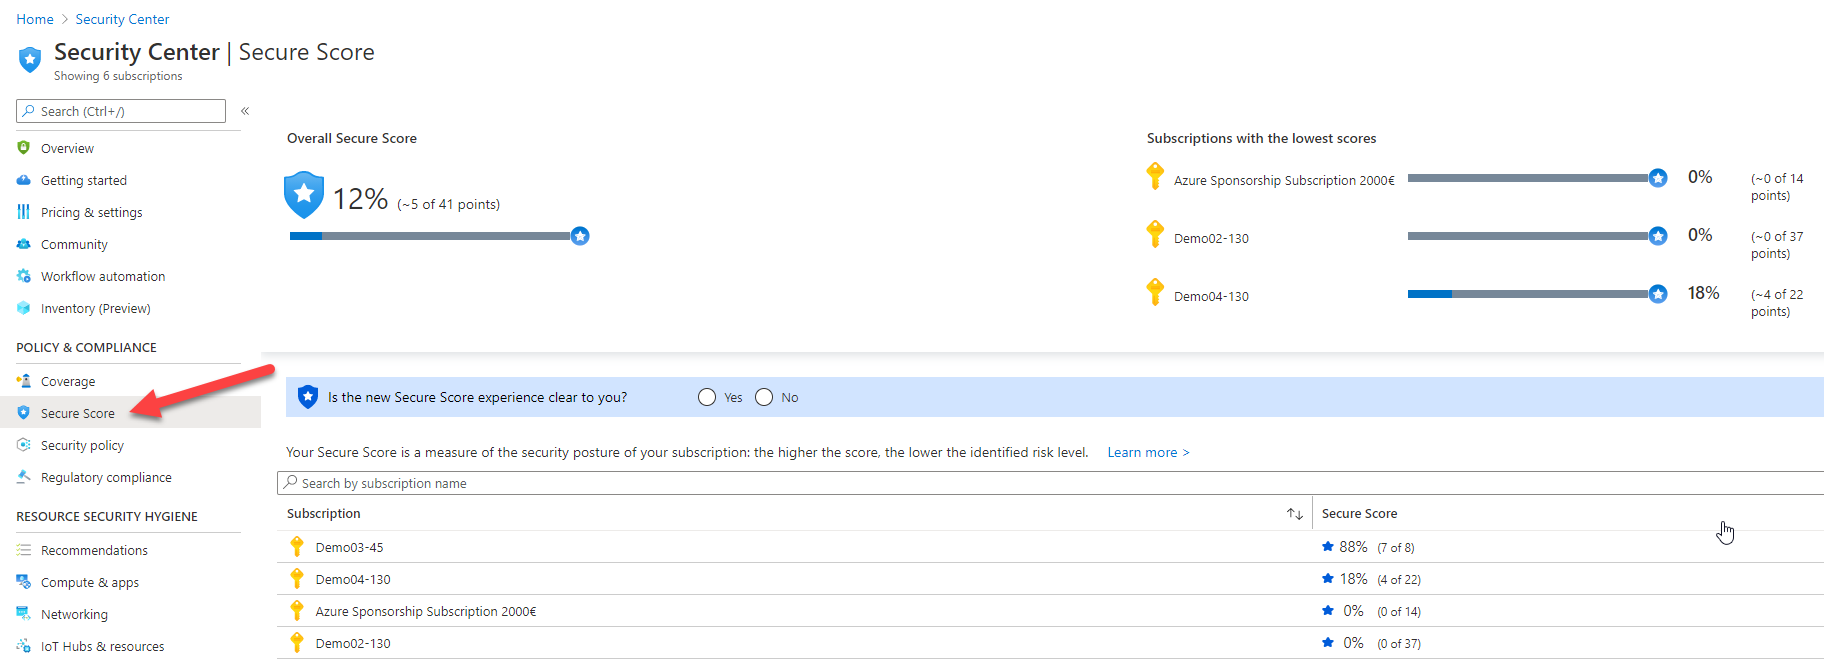
Task: Open Azure Sponsorship Subscription 2000€ in lowest scores
Action: [x=1284, y=180]
